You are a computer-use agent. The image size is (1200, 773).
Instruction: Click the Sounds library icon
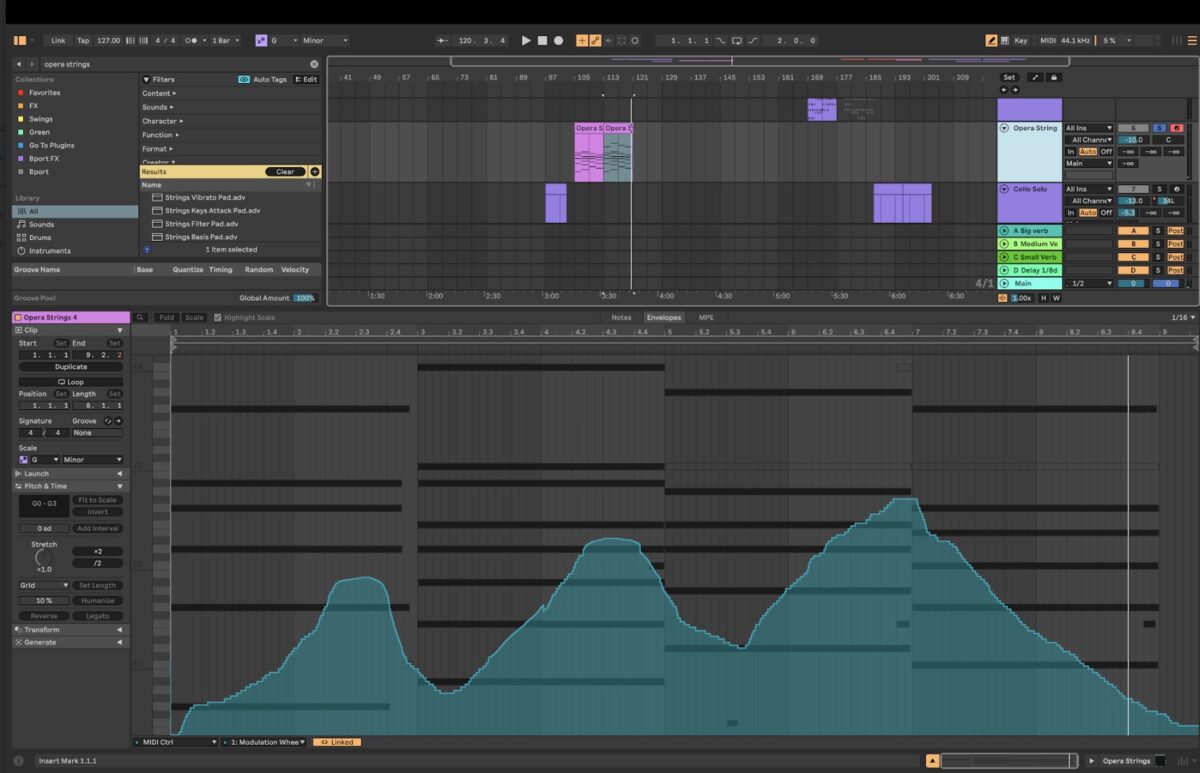tap(21, 225)
